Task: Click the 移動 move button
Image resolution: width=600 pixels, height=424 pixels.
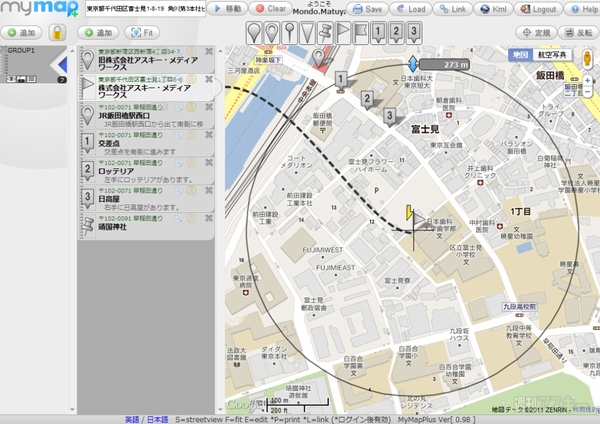Action: (227, 8)
